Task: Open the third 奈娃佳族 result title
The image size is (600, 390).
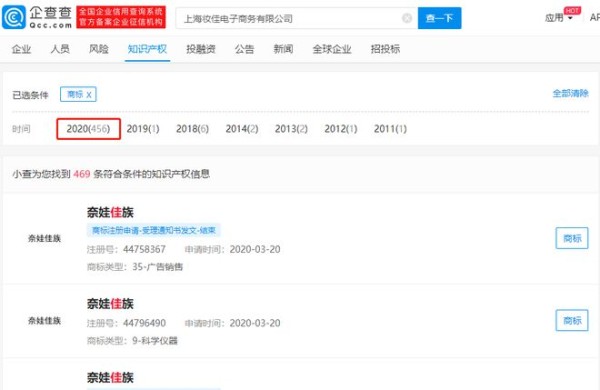Action: (x=110, y=377)
